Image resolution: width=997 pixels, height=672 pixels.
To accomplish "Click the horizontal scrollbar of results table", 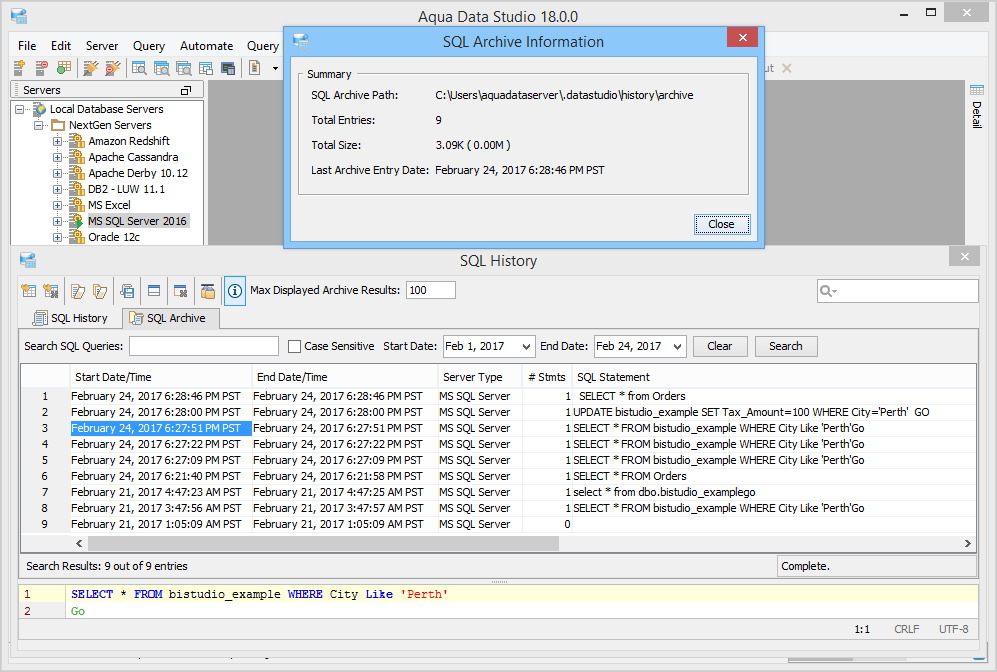I will click(x=323, y=544).
